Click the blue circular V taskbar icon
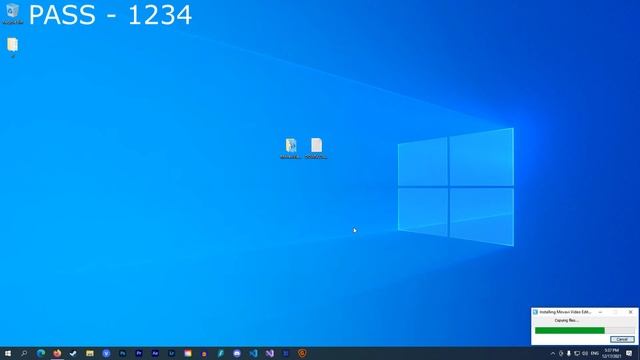This screenshot has width=640, height=360. pyautogui.click(x=106, y=353)
